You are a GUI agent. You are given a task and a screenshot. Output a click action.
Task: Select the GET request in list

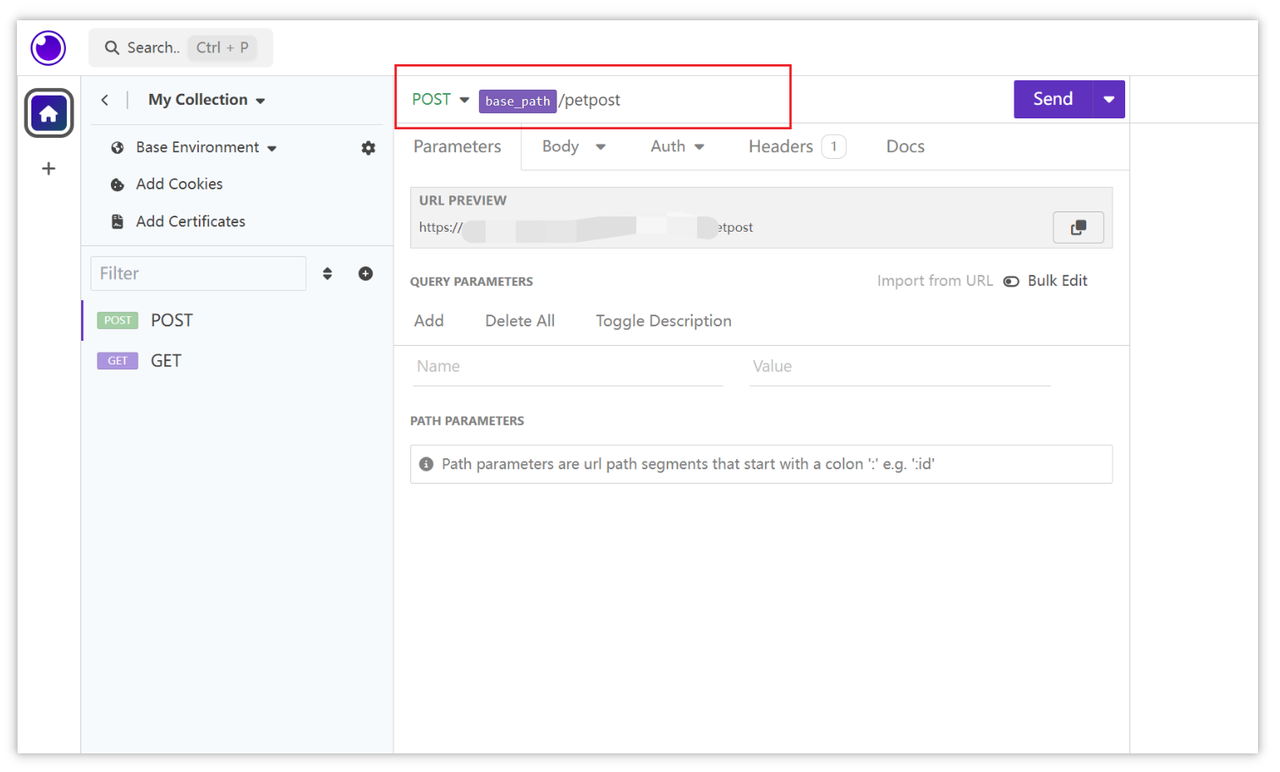(238, 361)
